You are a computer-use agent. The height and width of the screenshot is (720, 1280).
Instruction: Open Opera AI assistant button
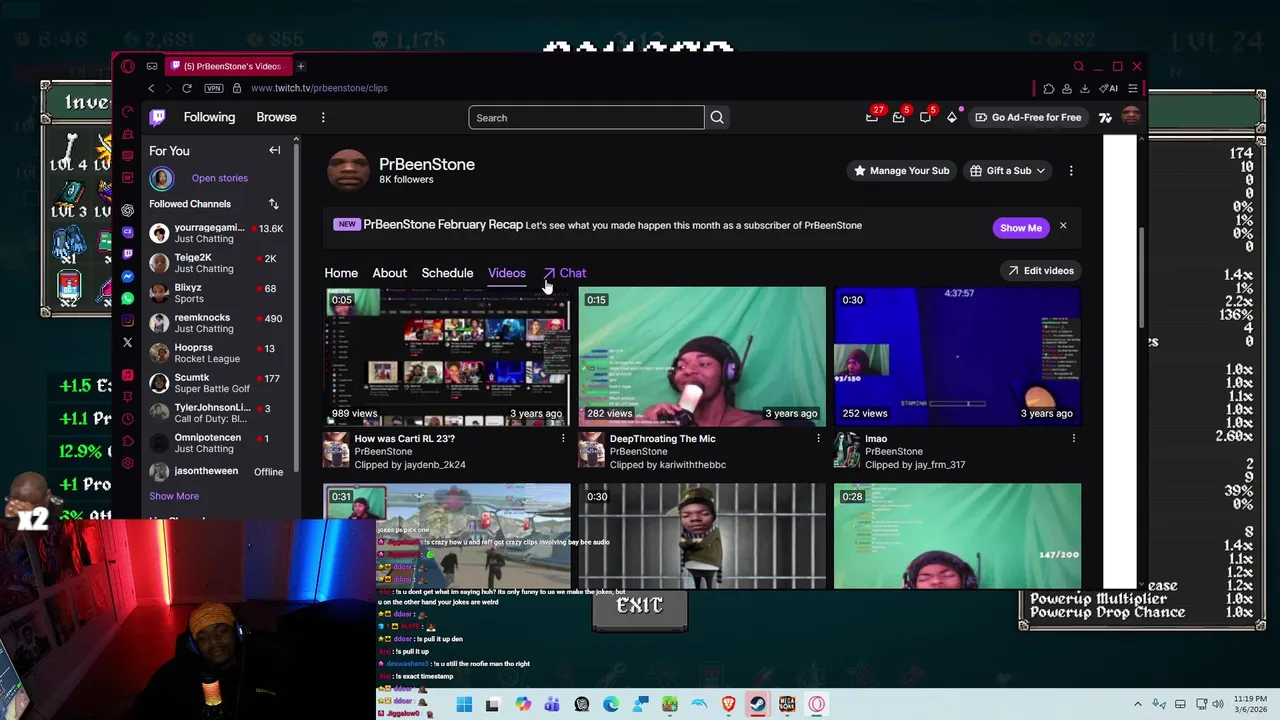tap(1108, 88)
